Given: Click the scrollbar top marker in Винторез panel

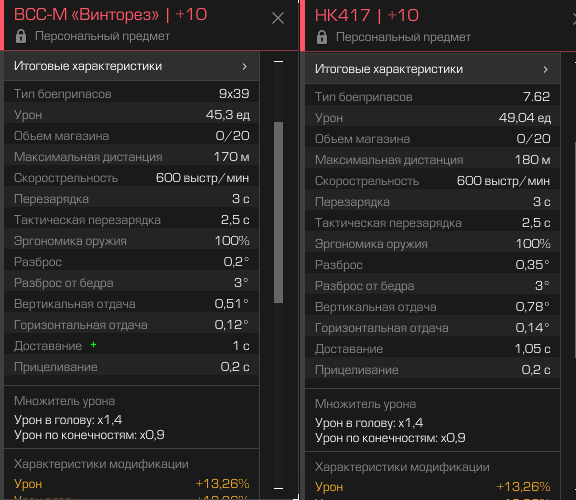Looking at the screenshot, I should pyautogui.click(x=278, y=62).
